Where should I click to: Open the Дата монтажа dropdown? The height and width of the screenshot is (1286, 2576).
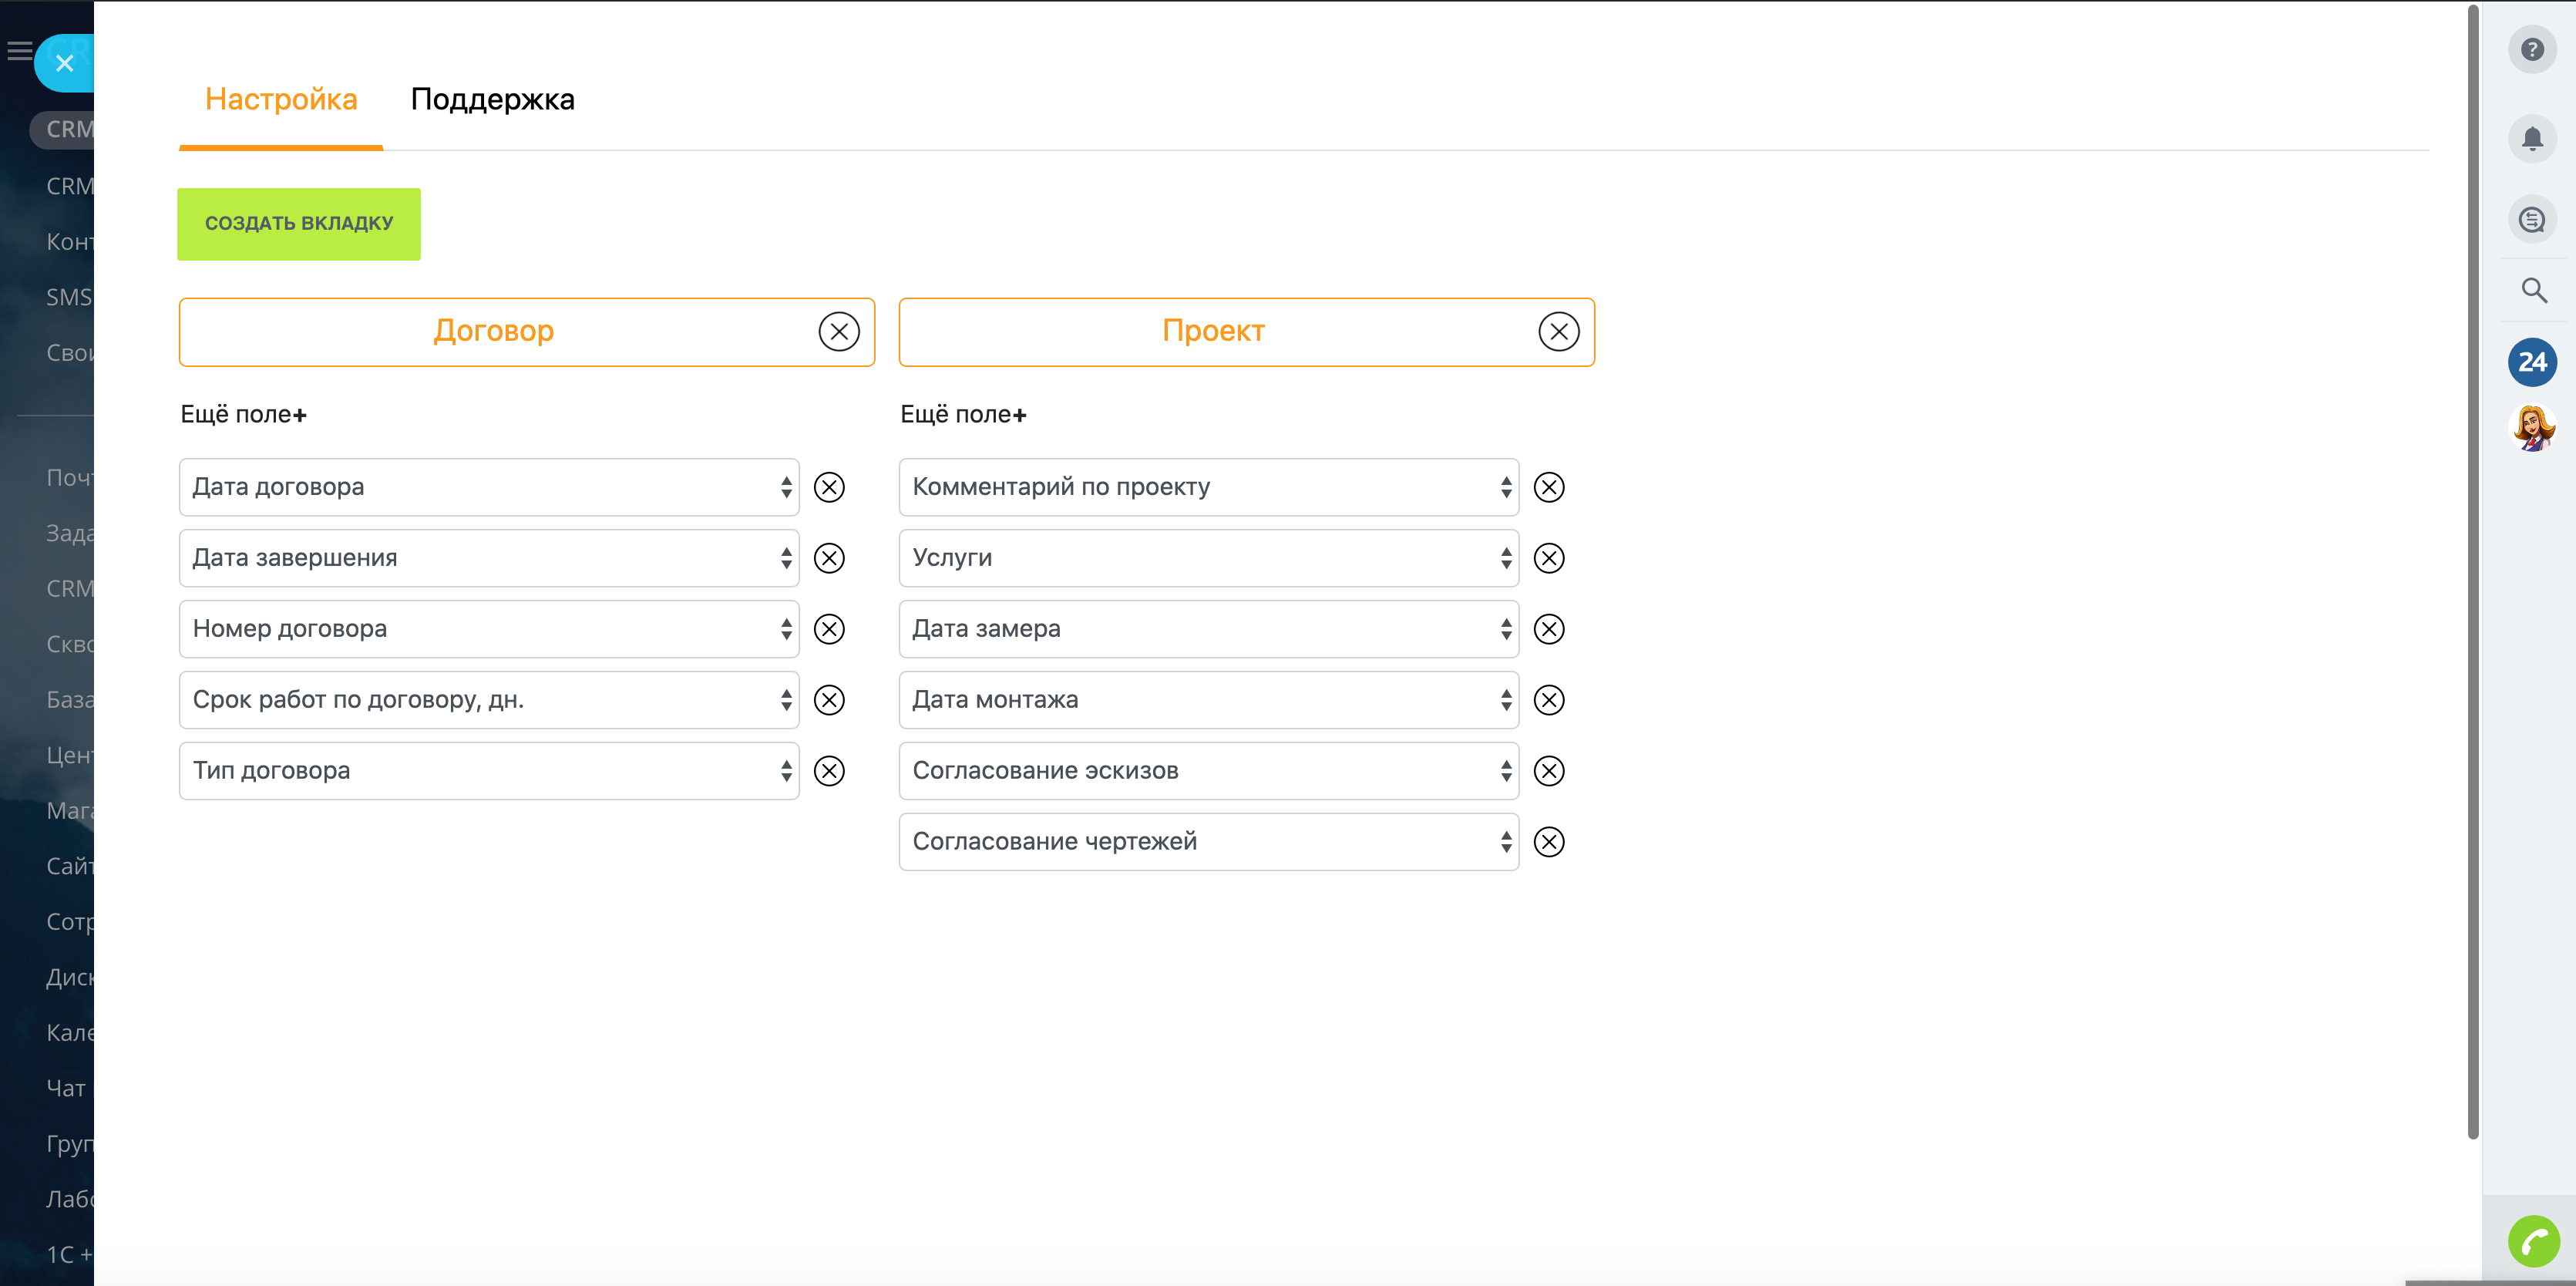(x=1208, y=700)
